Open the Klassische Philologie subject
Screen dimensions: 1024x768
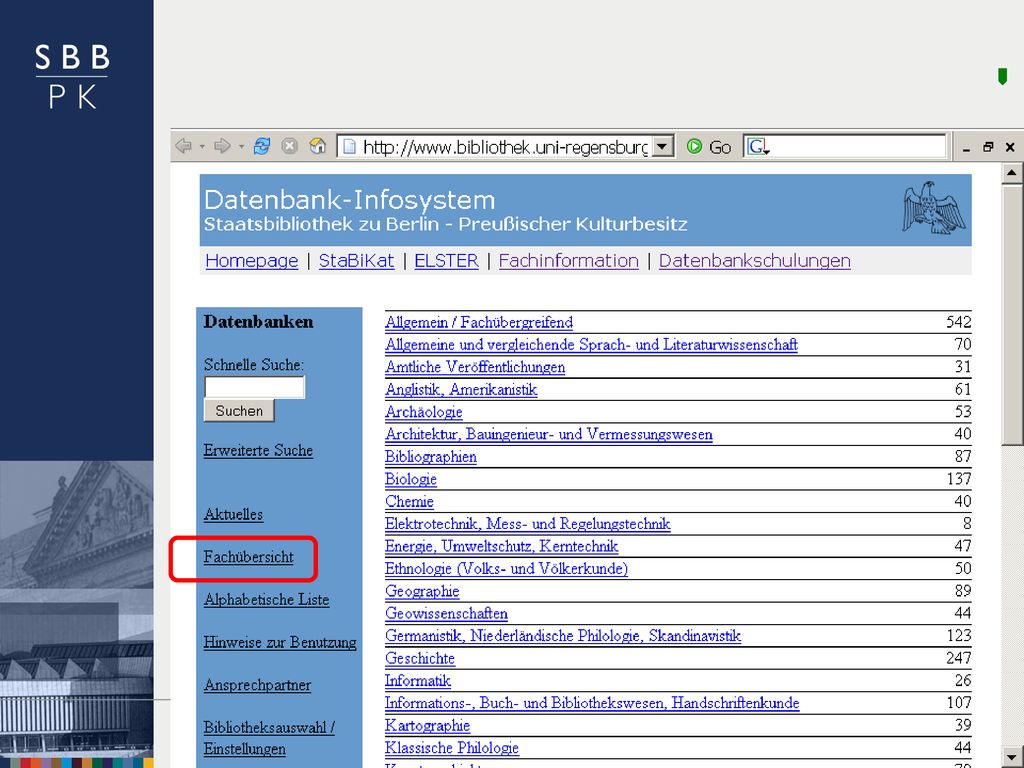pos(452,748)
